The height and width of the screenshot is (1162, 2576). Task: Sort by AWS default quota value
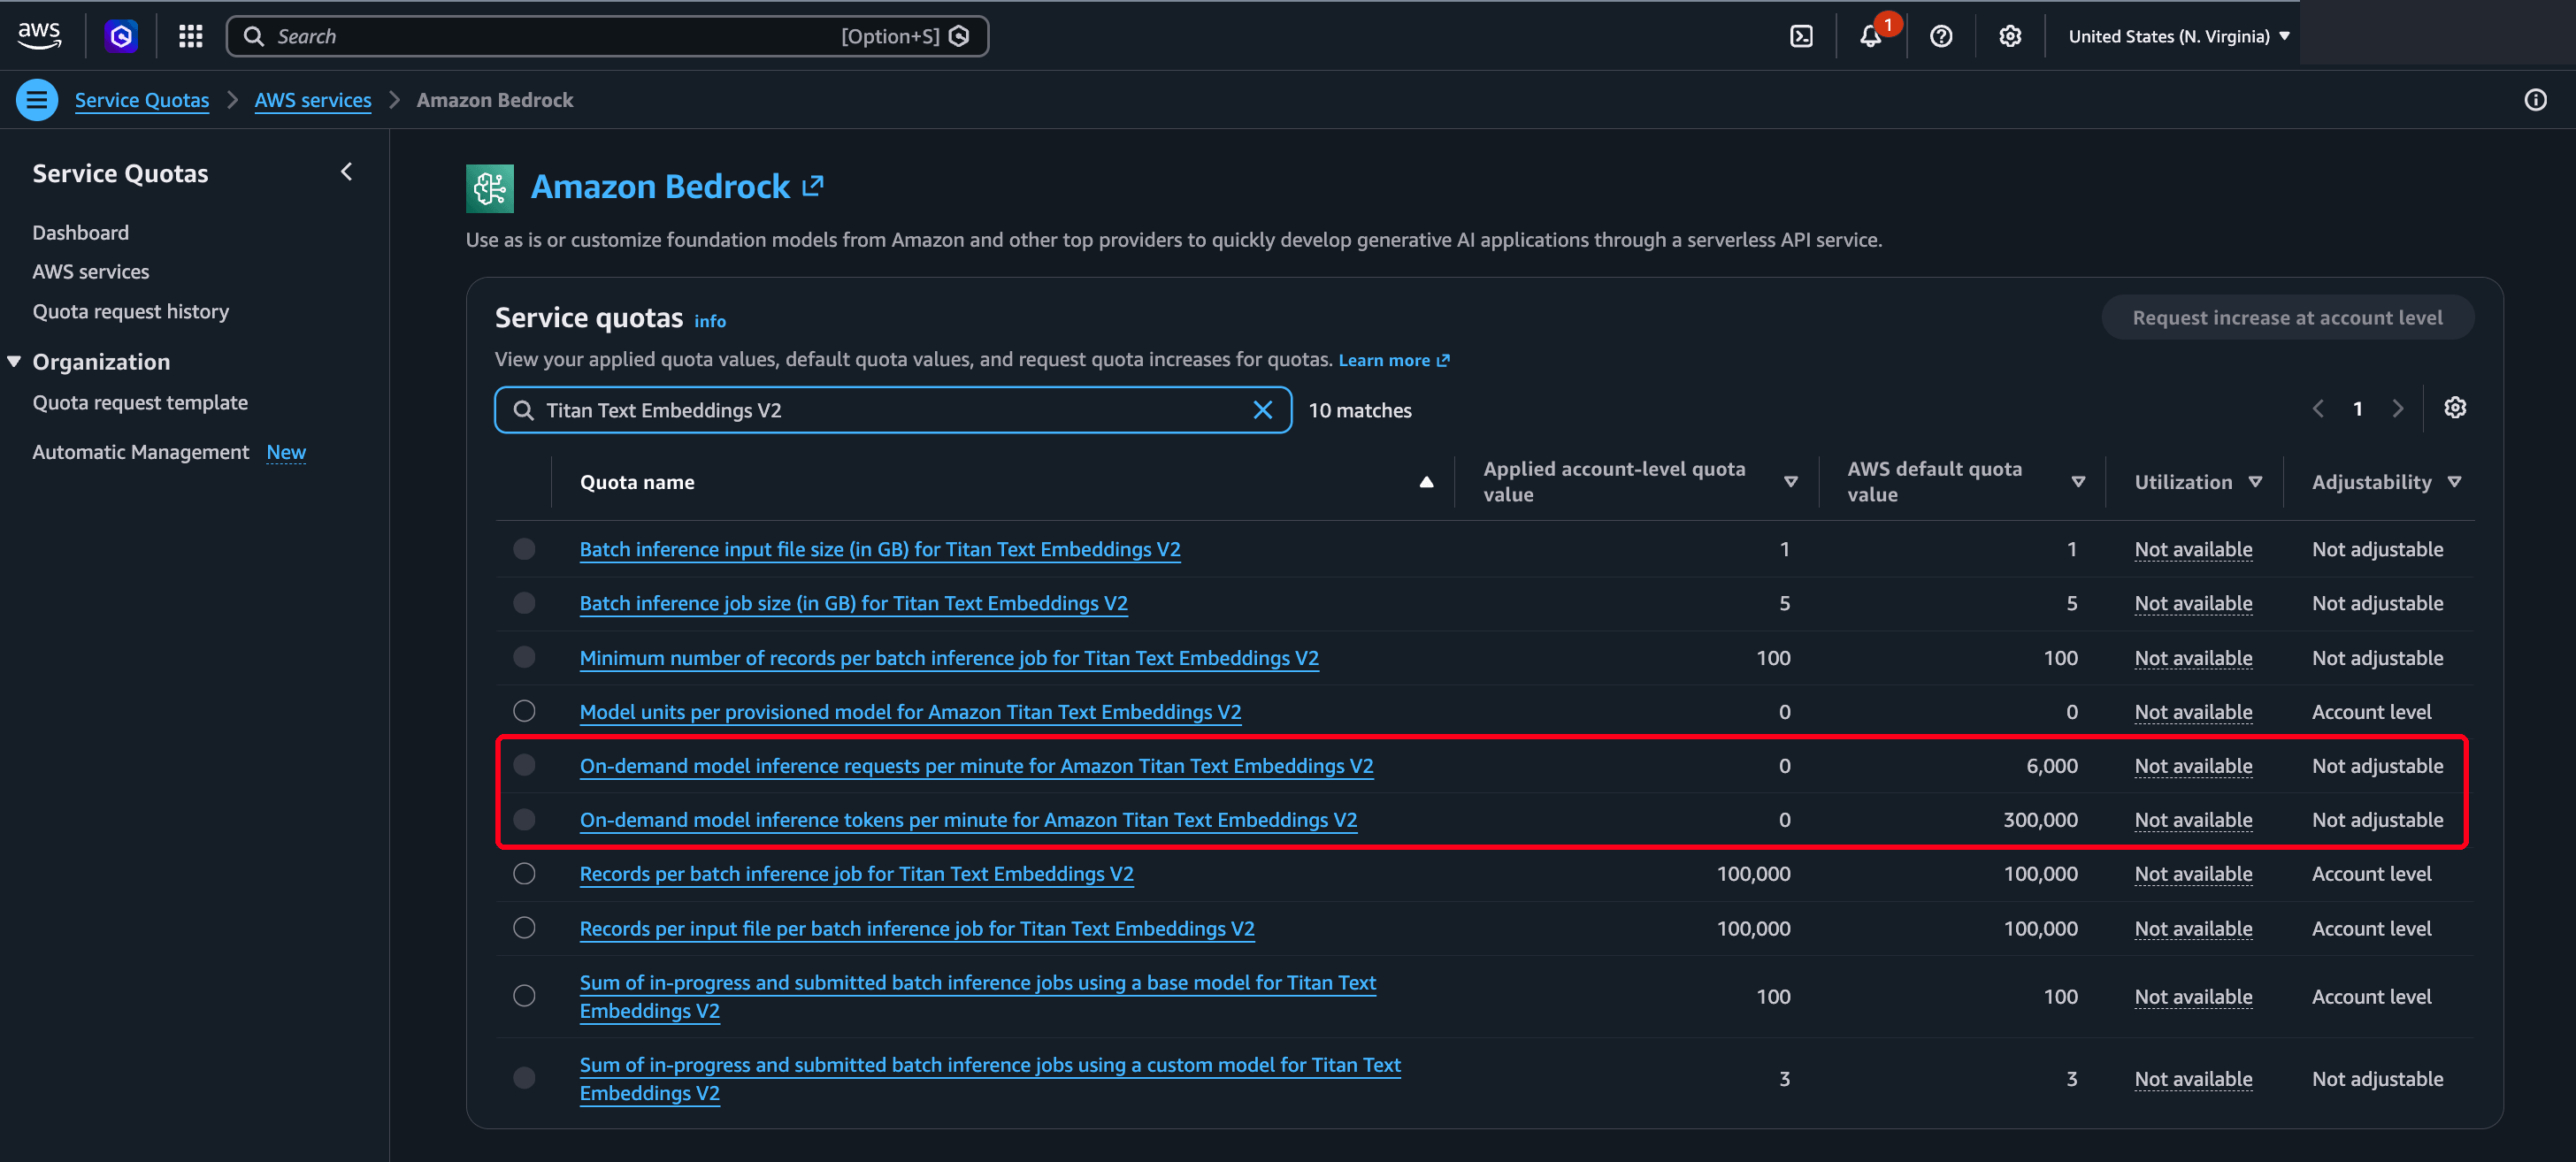[x=2078, y=482]
